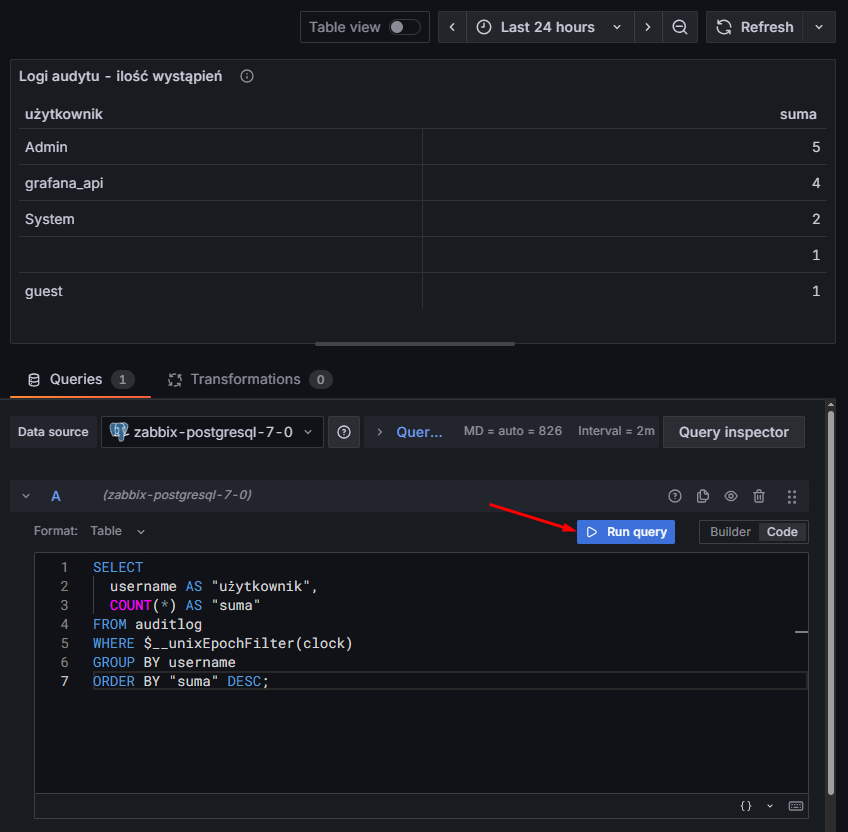Open the Last 24 hours time picker
This screenshot has width=848, height=832.
tap(548, 27)
